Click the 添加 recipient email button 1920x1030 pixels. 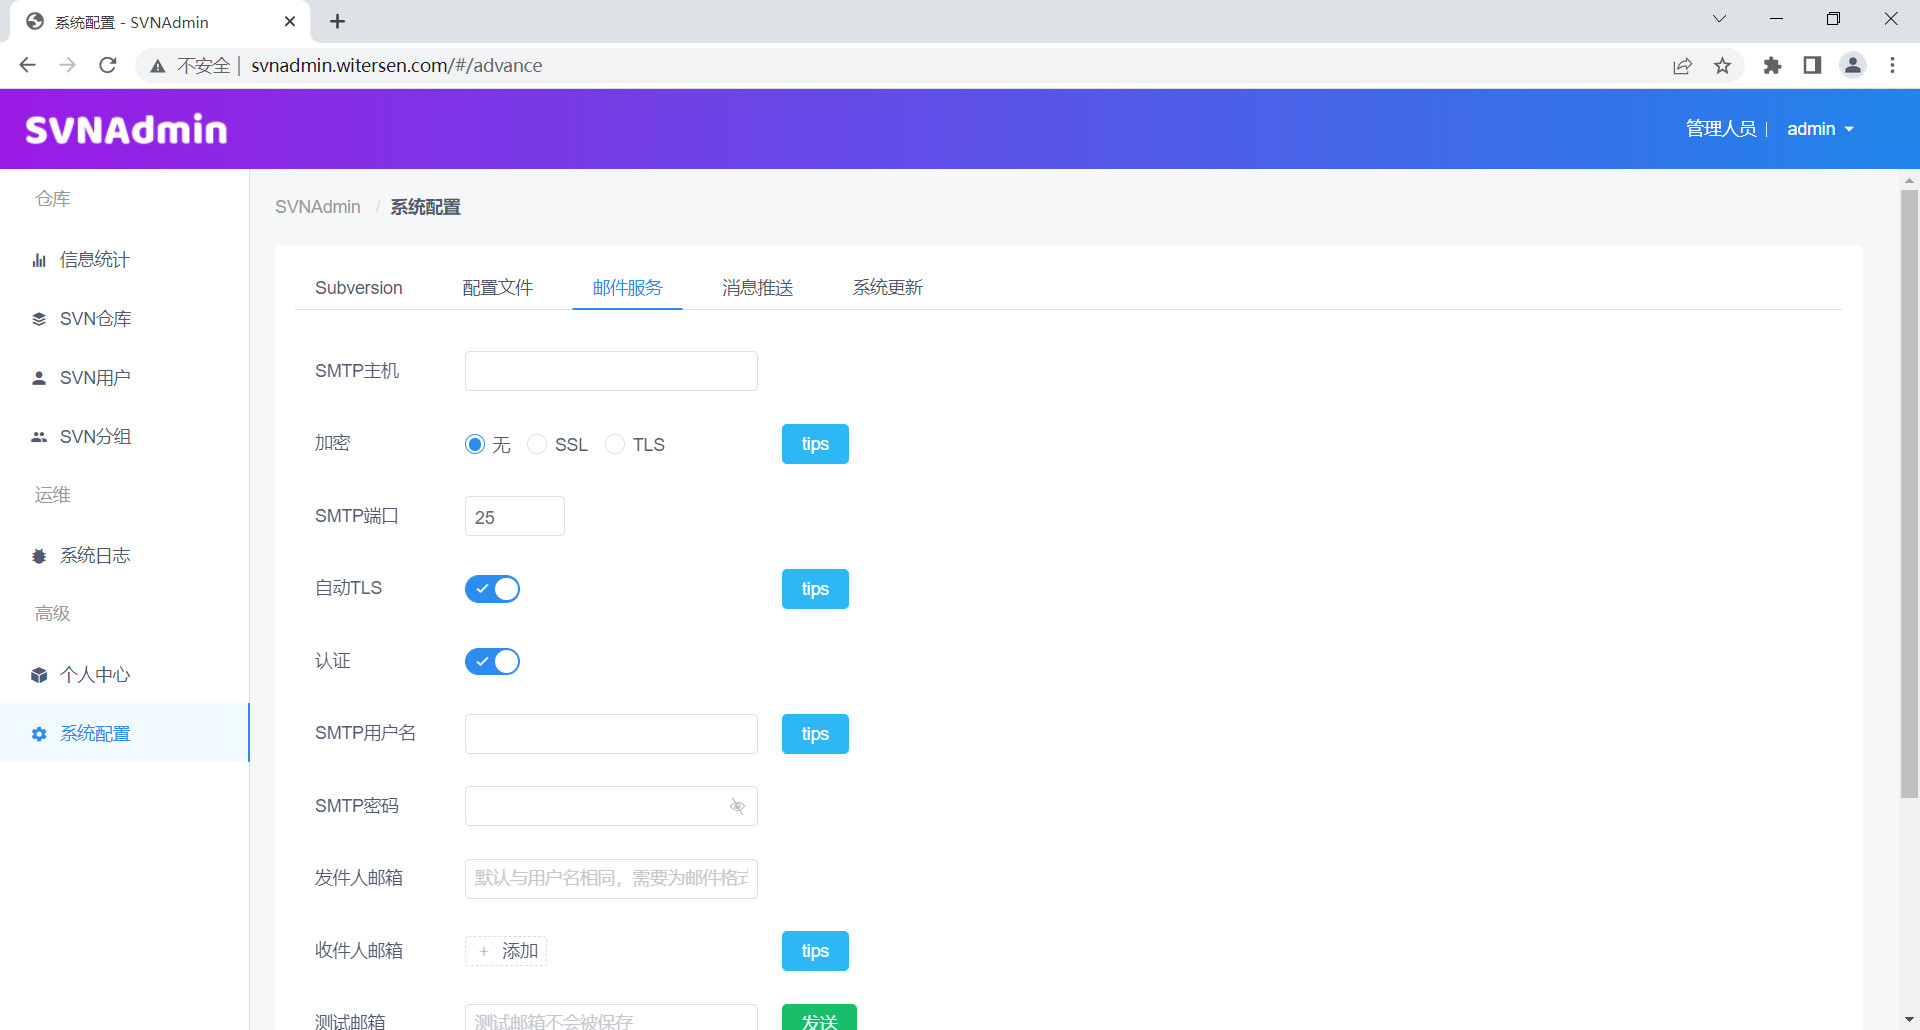[x=506, y=951]
